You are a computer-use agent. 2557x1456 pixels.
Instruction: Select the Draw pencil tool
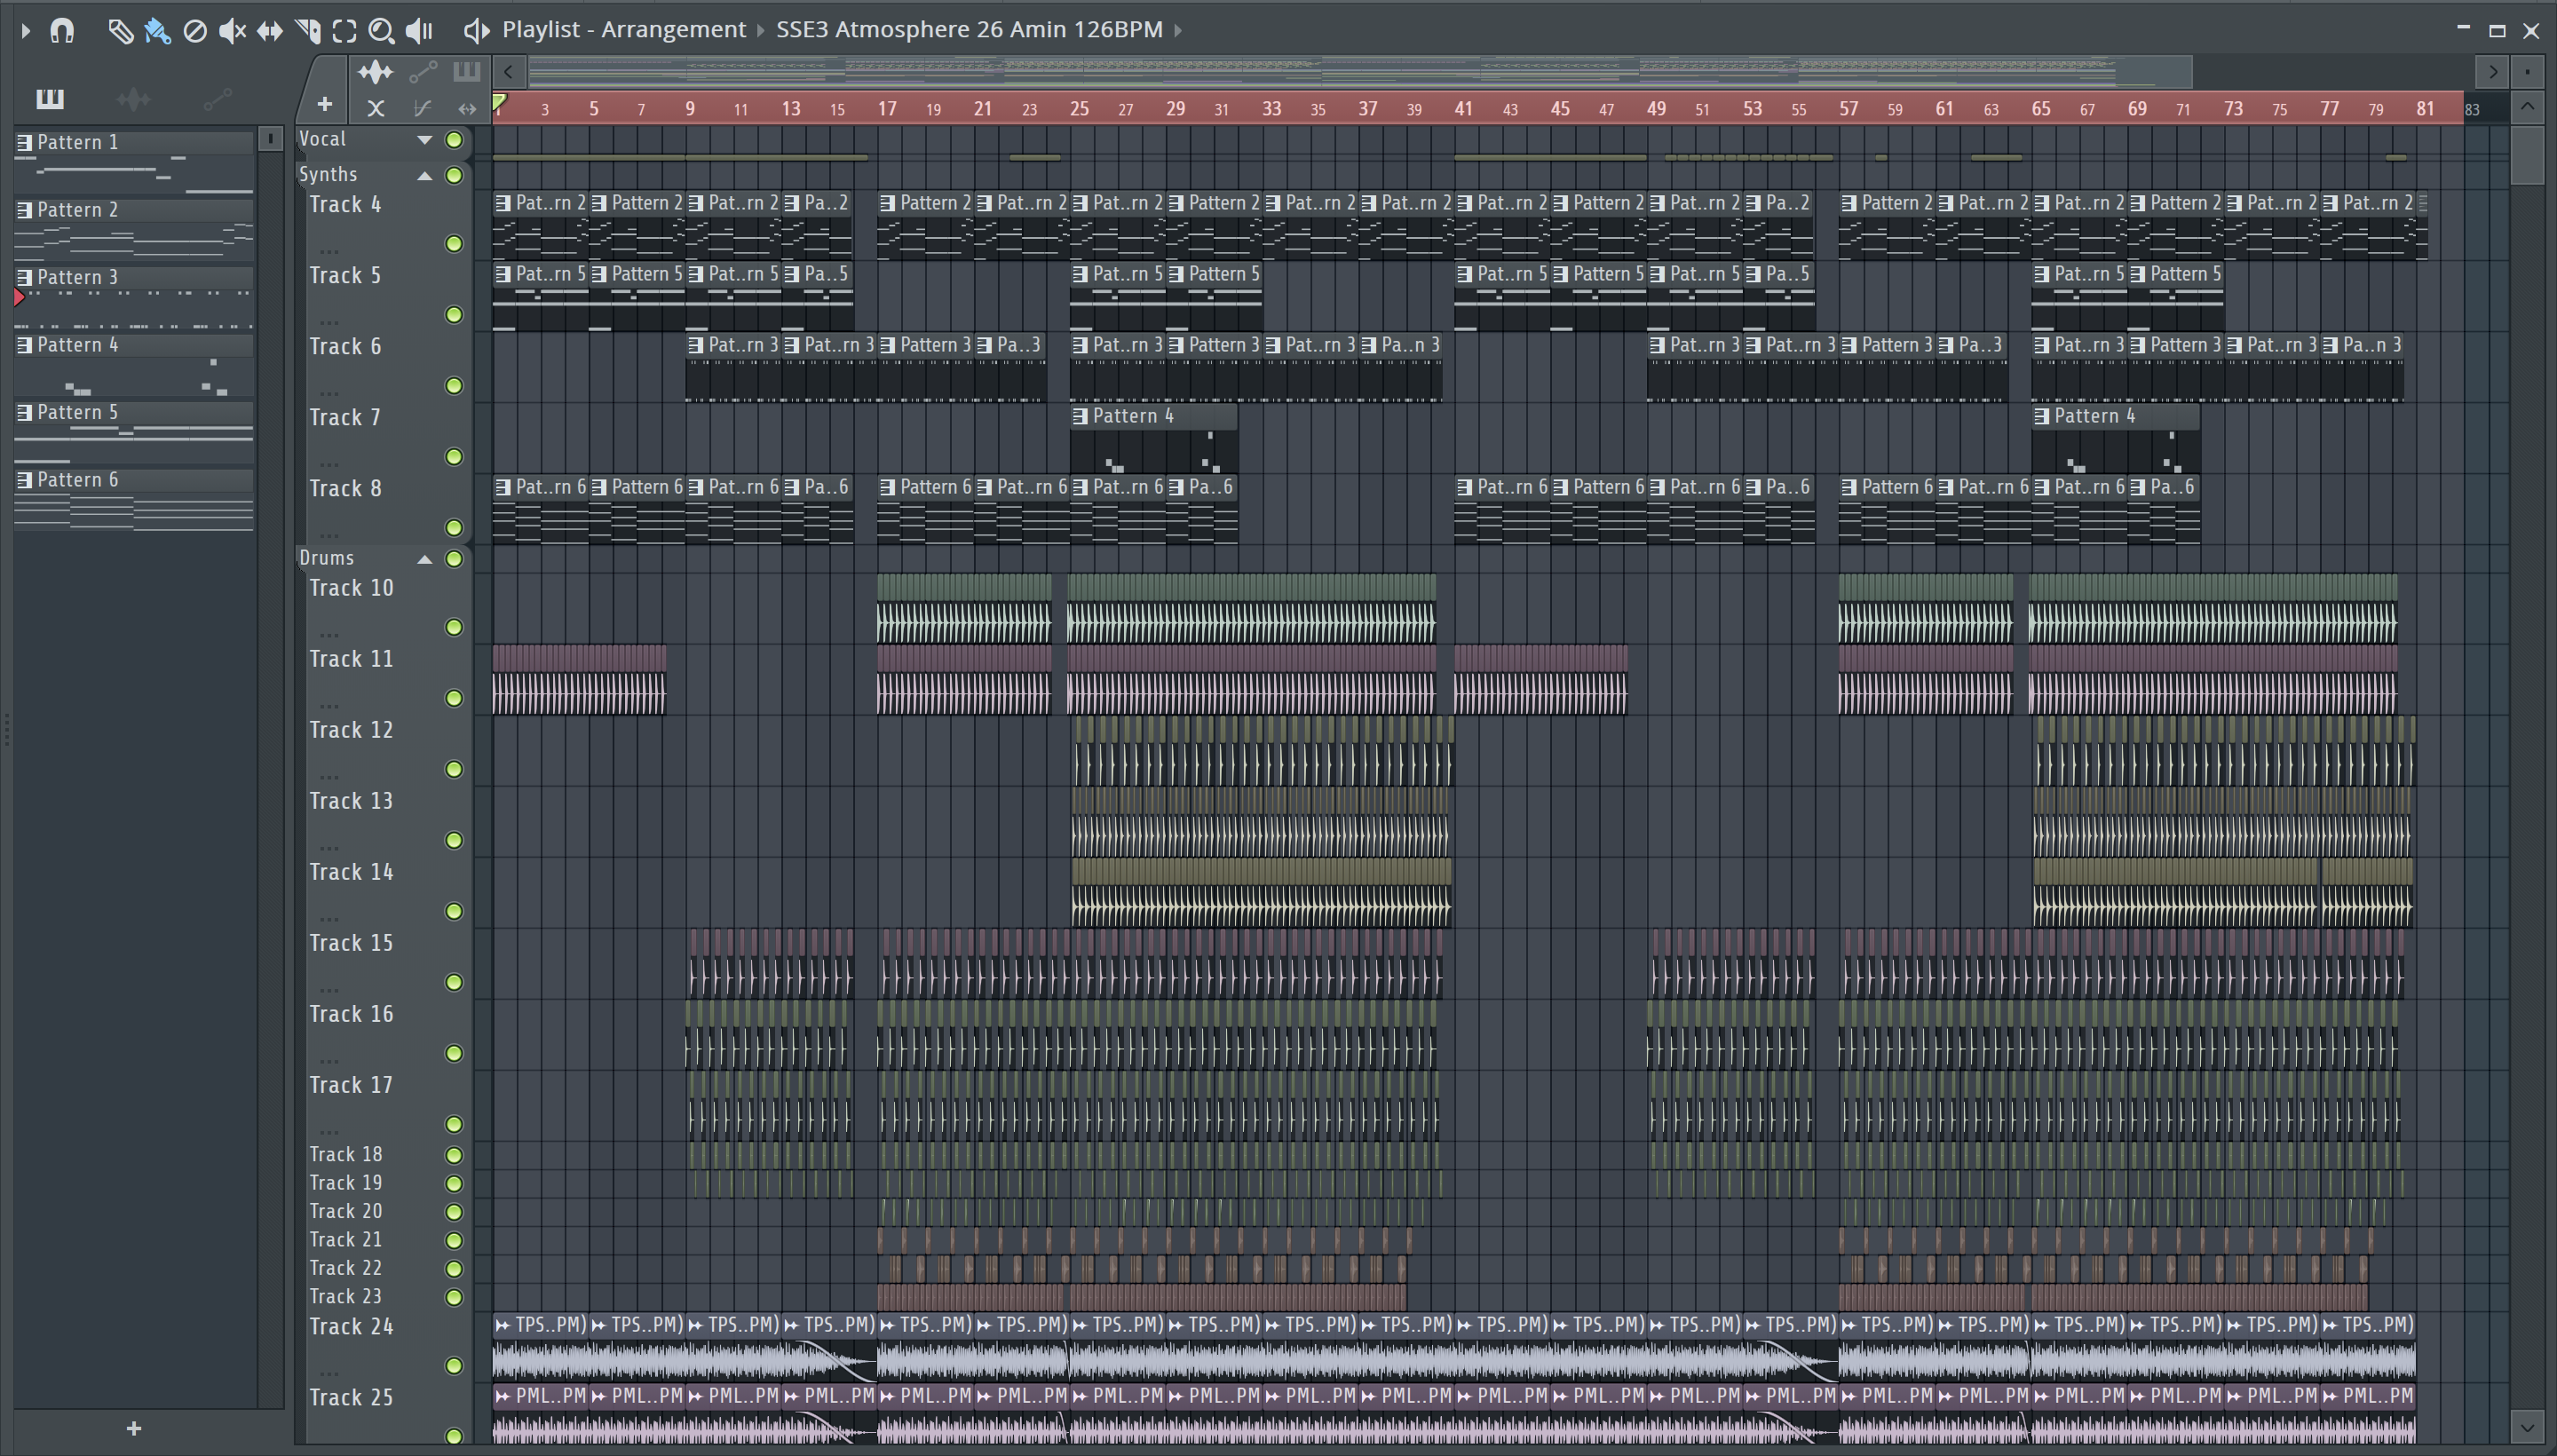click(120, 31)
